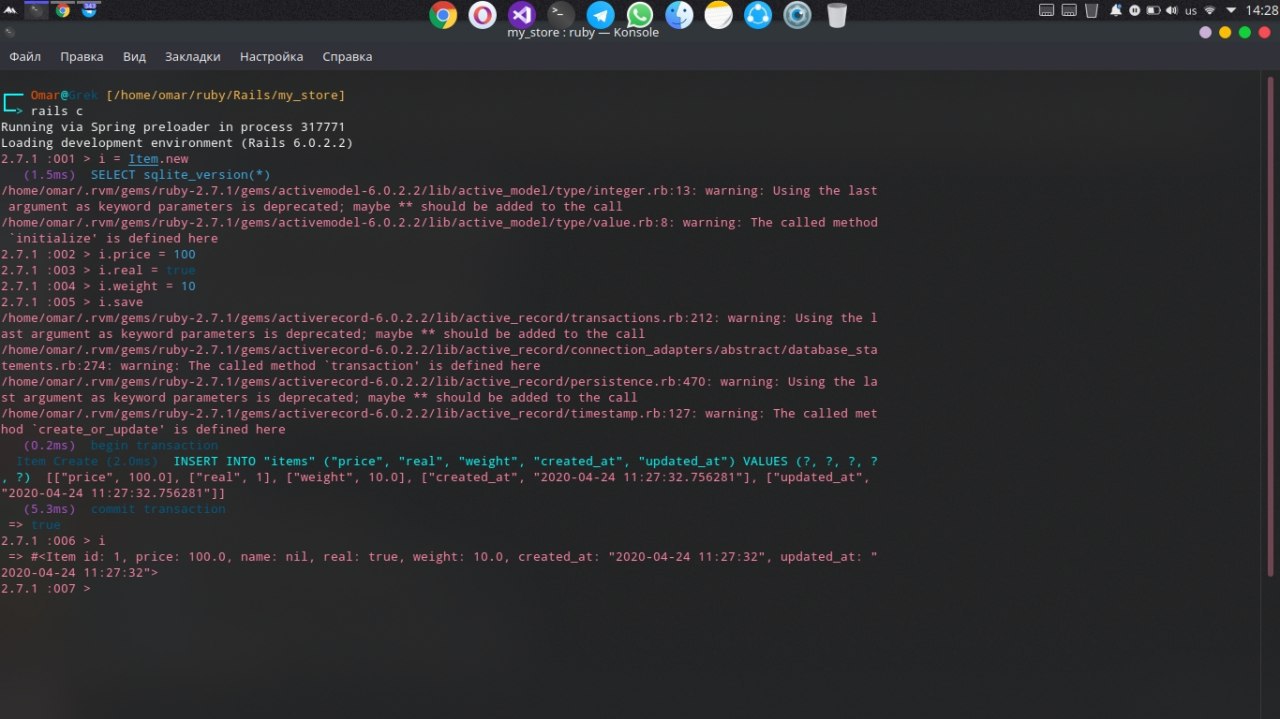Minimize Konsole with the yellow button
This screenshot has height=719, width=1280.
1225,32
